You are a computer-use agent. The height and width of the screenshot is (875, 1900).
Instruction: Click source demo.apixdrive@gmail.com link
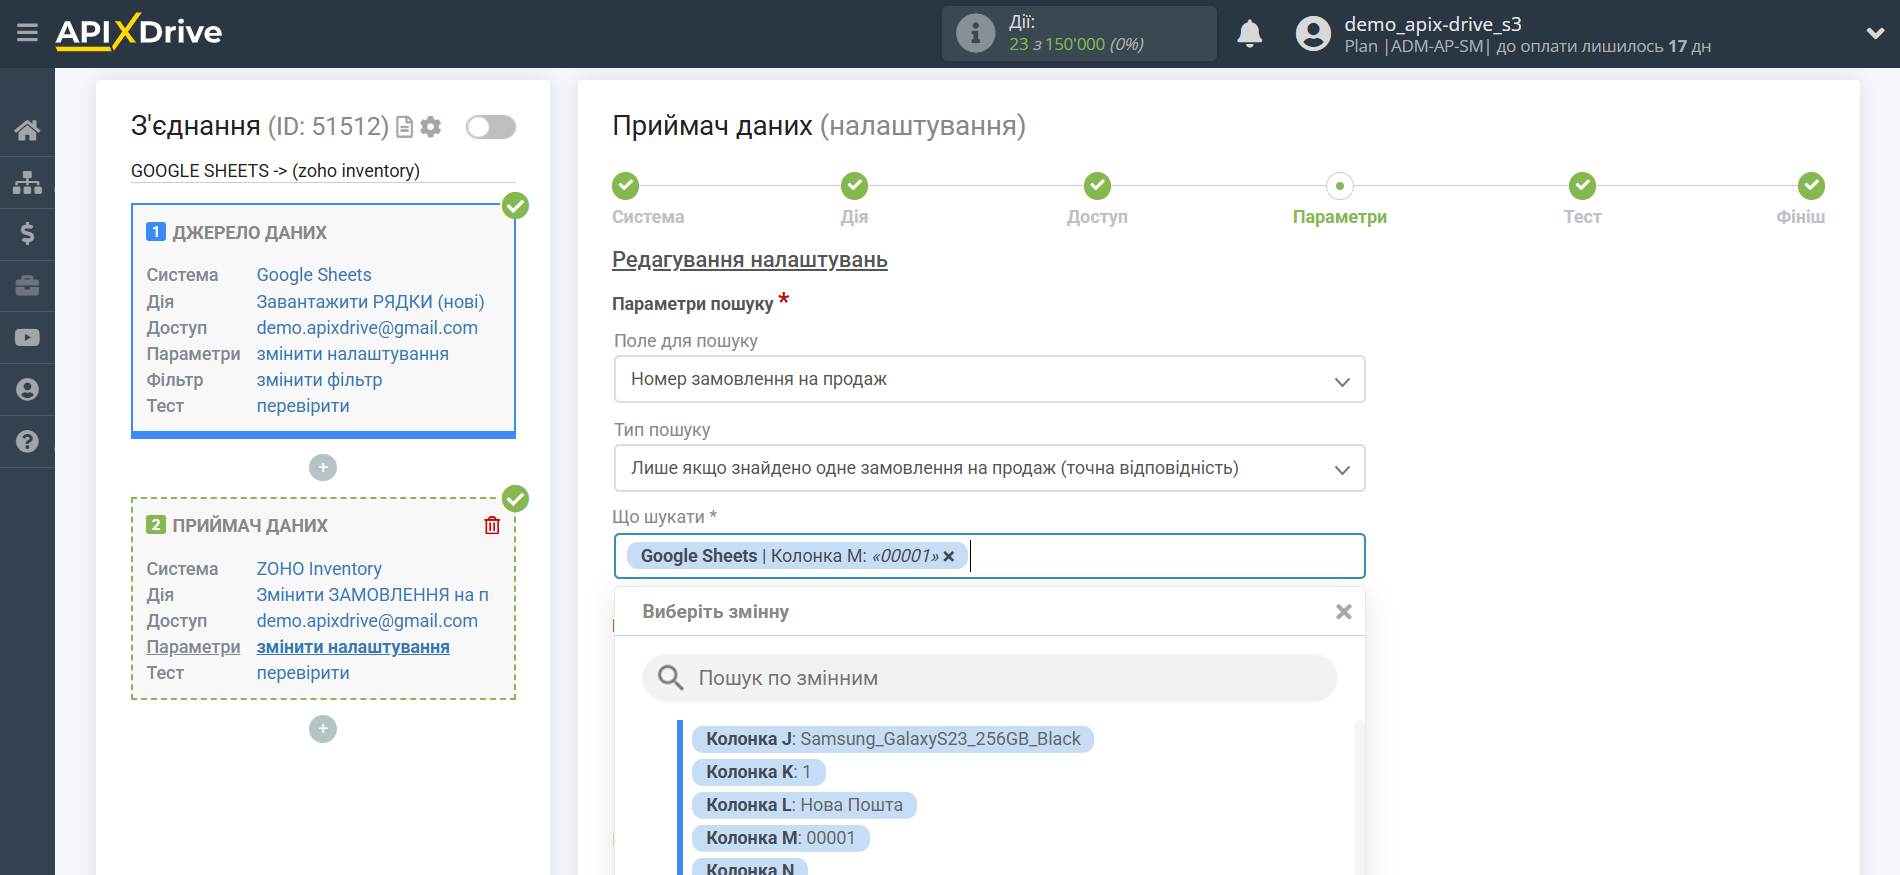point(367,328)
